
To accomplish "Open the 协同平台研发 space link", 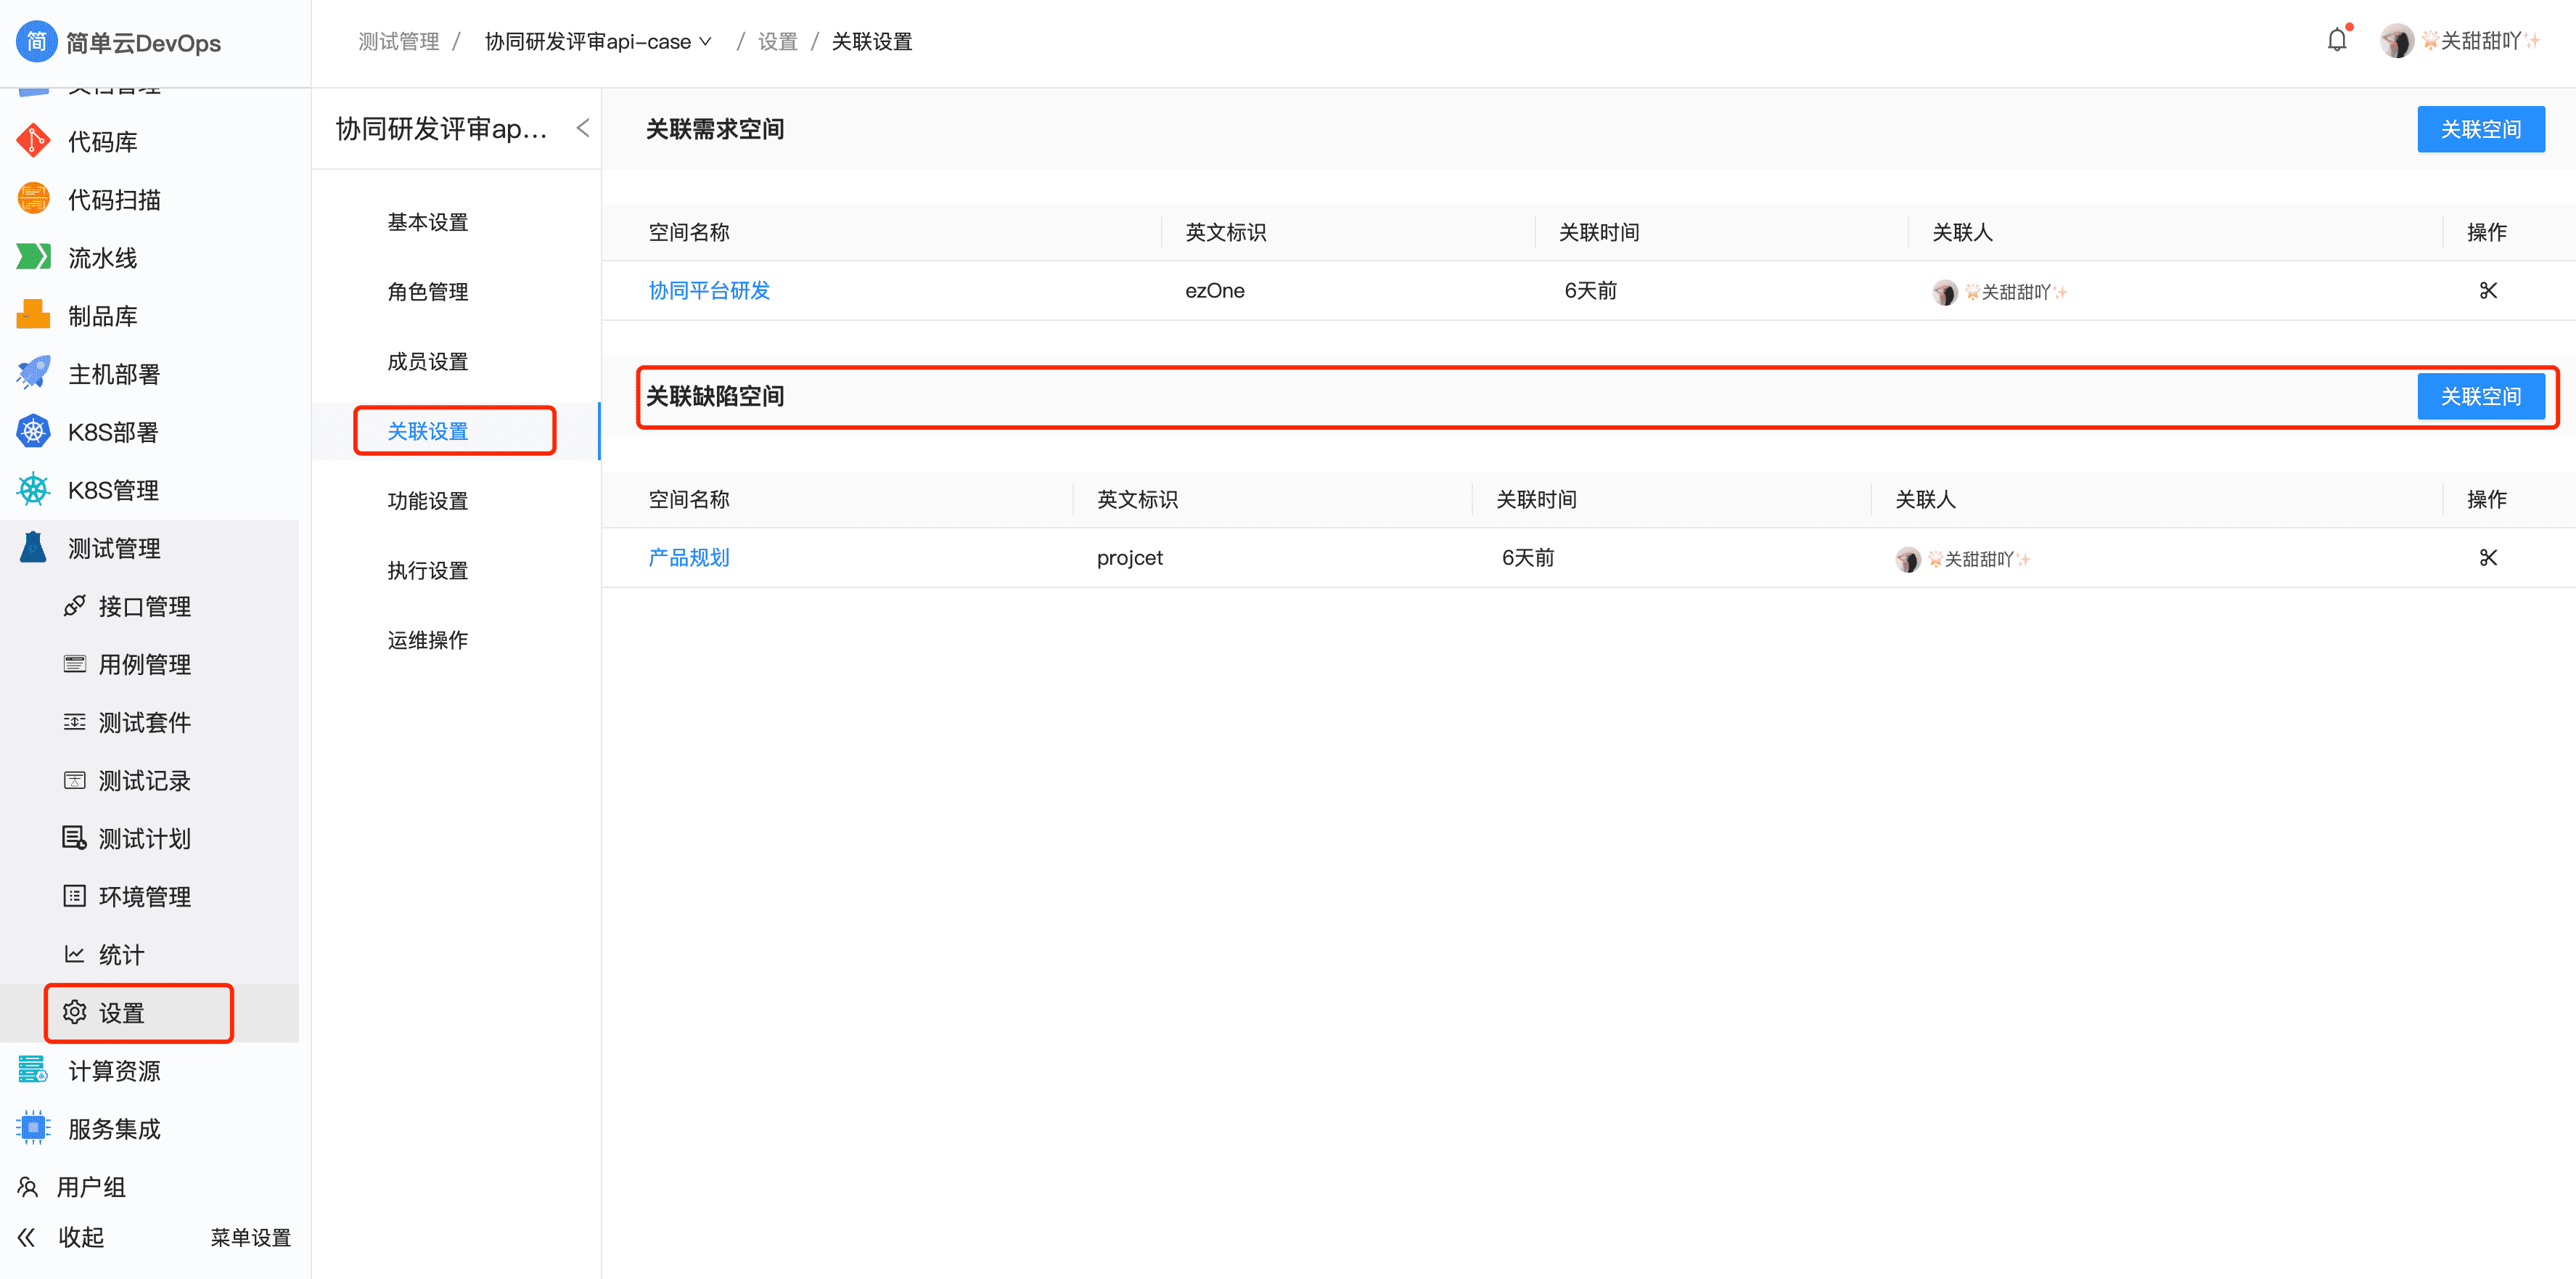I will pos(709,291).
